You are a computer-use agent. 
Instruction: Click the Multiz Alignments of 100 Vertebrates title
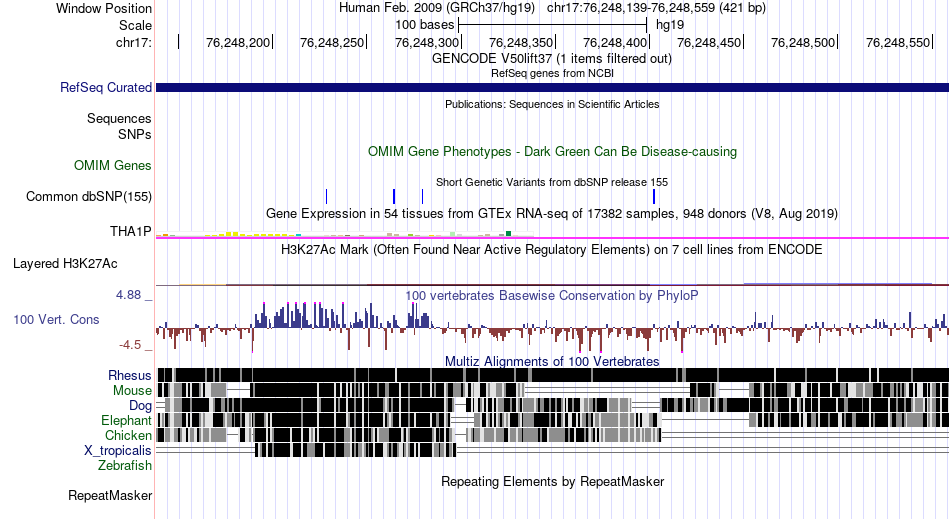pyautogui.click(x=552, y=362)
